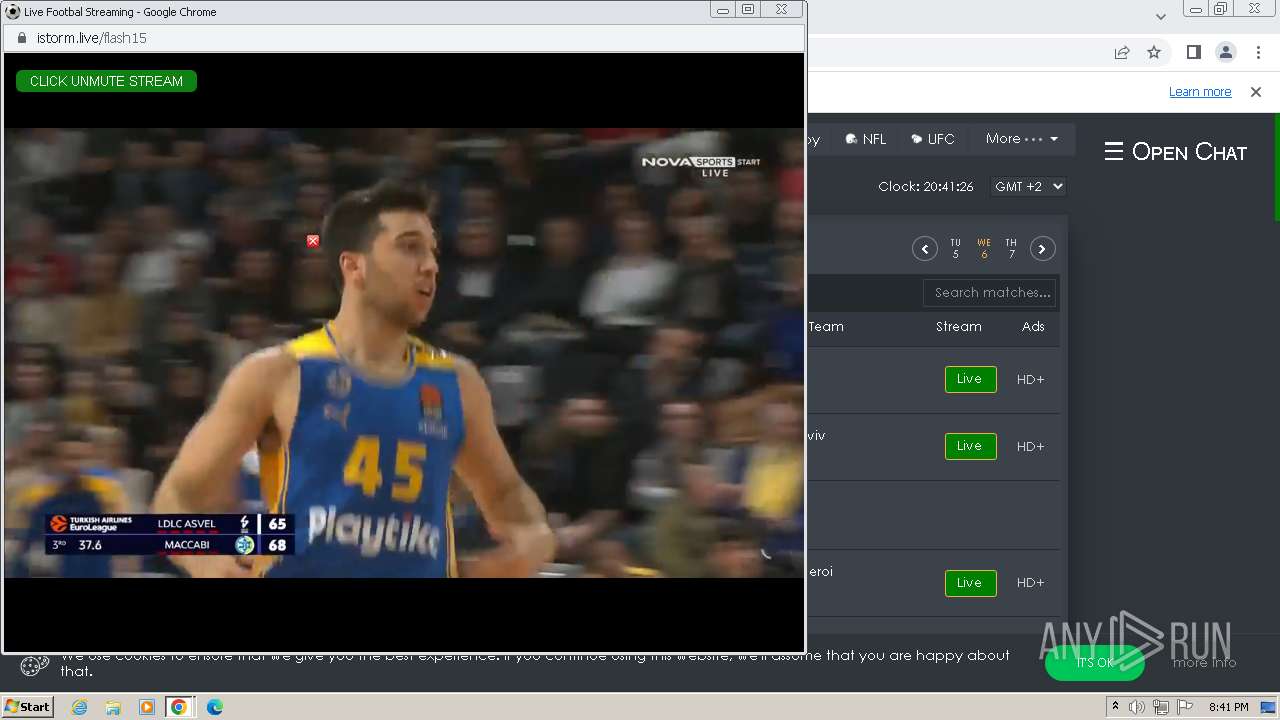Select Tuesday 5 in date picker
The width and height of the screenshot is (1280, 720).
[955, 249]
